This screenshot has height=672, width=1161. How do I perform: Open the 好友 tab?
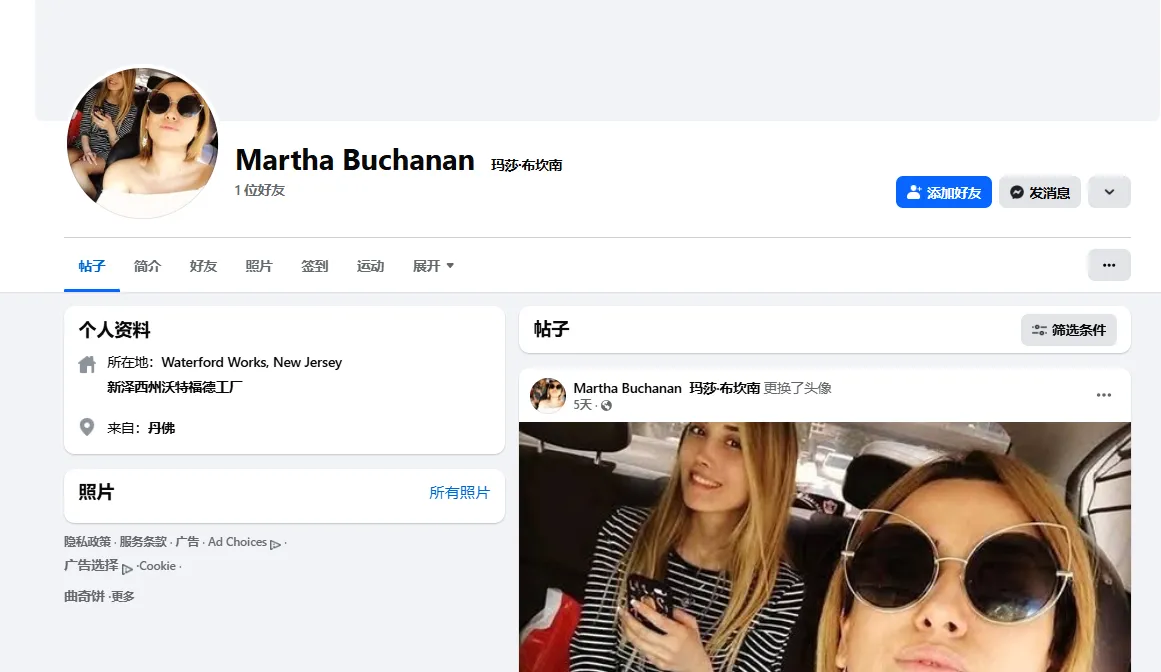[203, 266]
